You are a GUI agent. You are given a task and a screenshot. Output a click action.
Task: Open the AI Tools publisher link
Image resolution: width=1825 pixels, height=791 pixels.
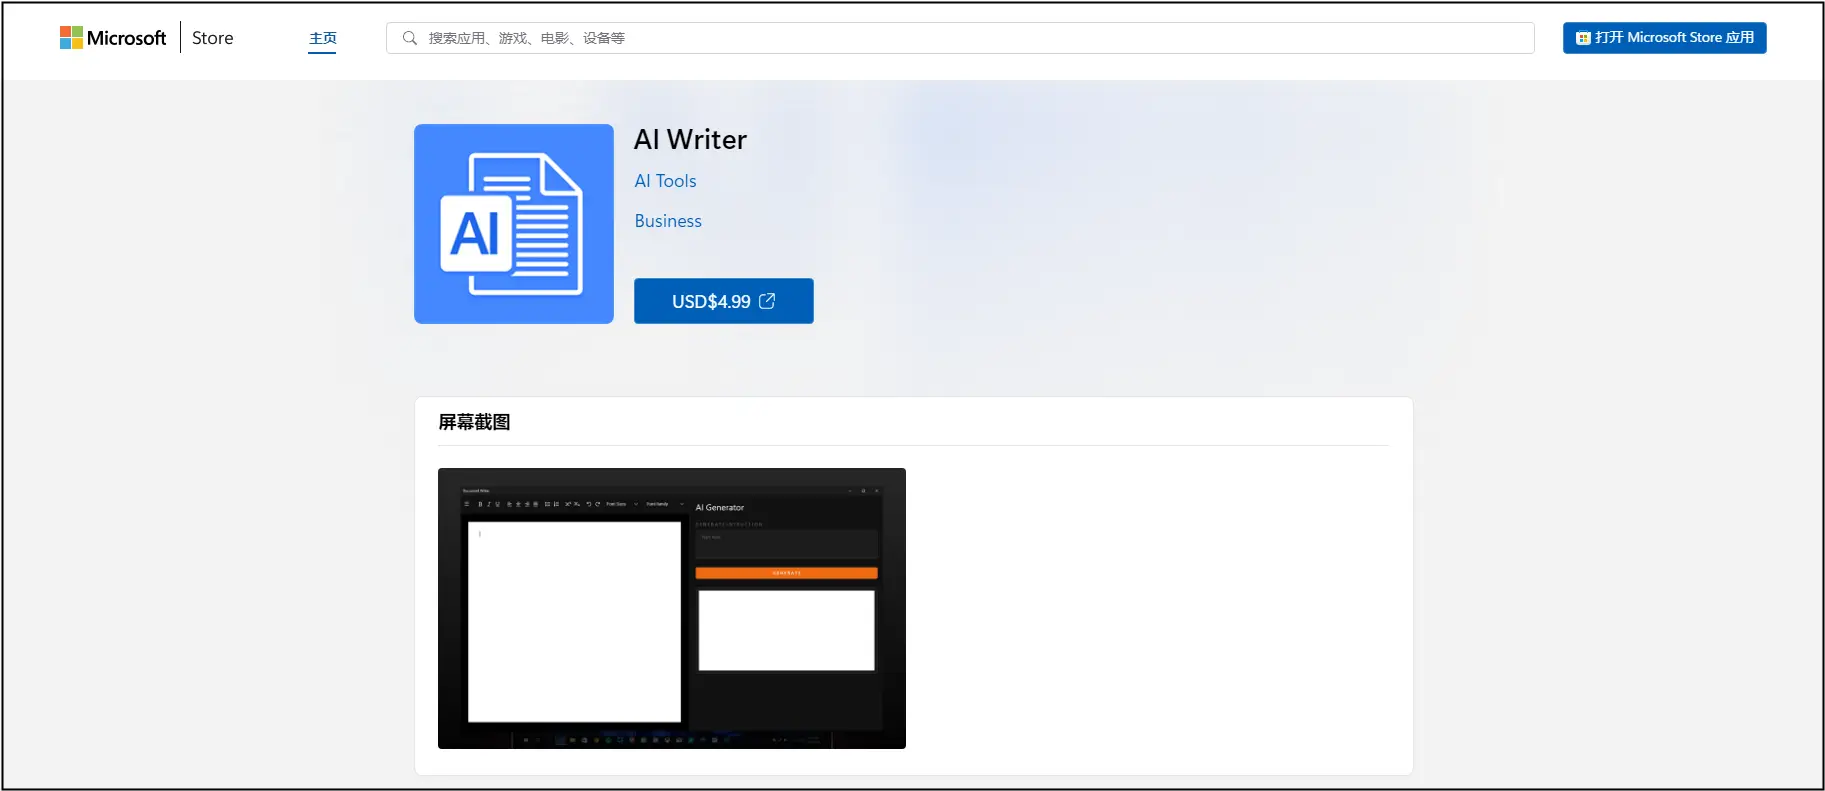(665, 181)
